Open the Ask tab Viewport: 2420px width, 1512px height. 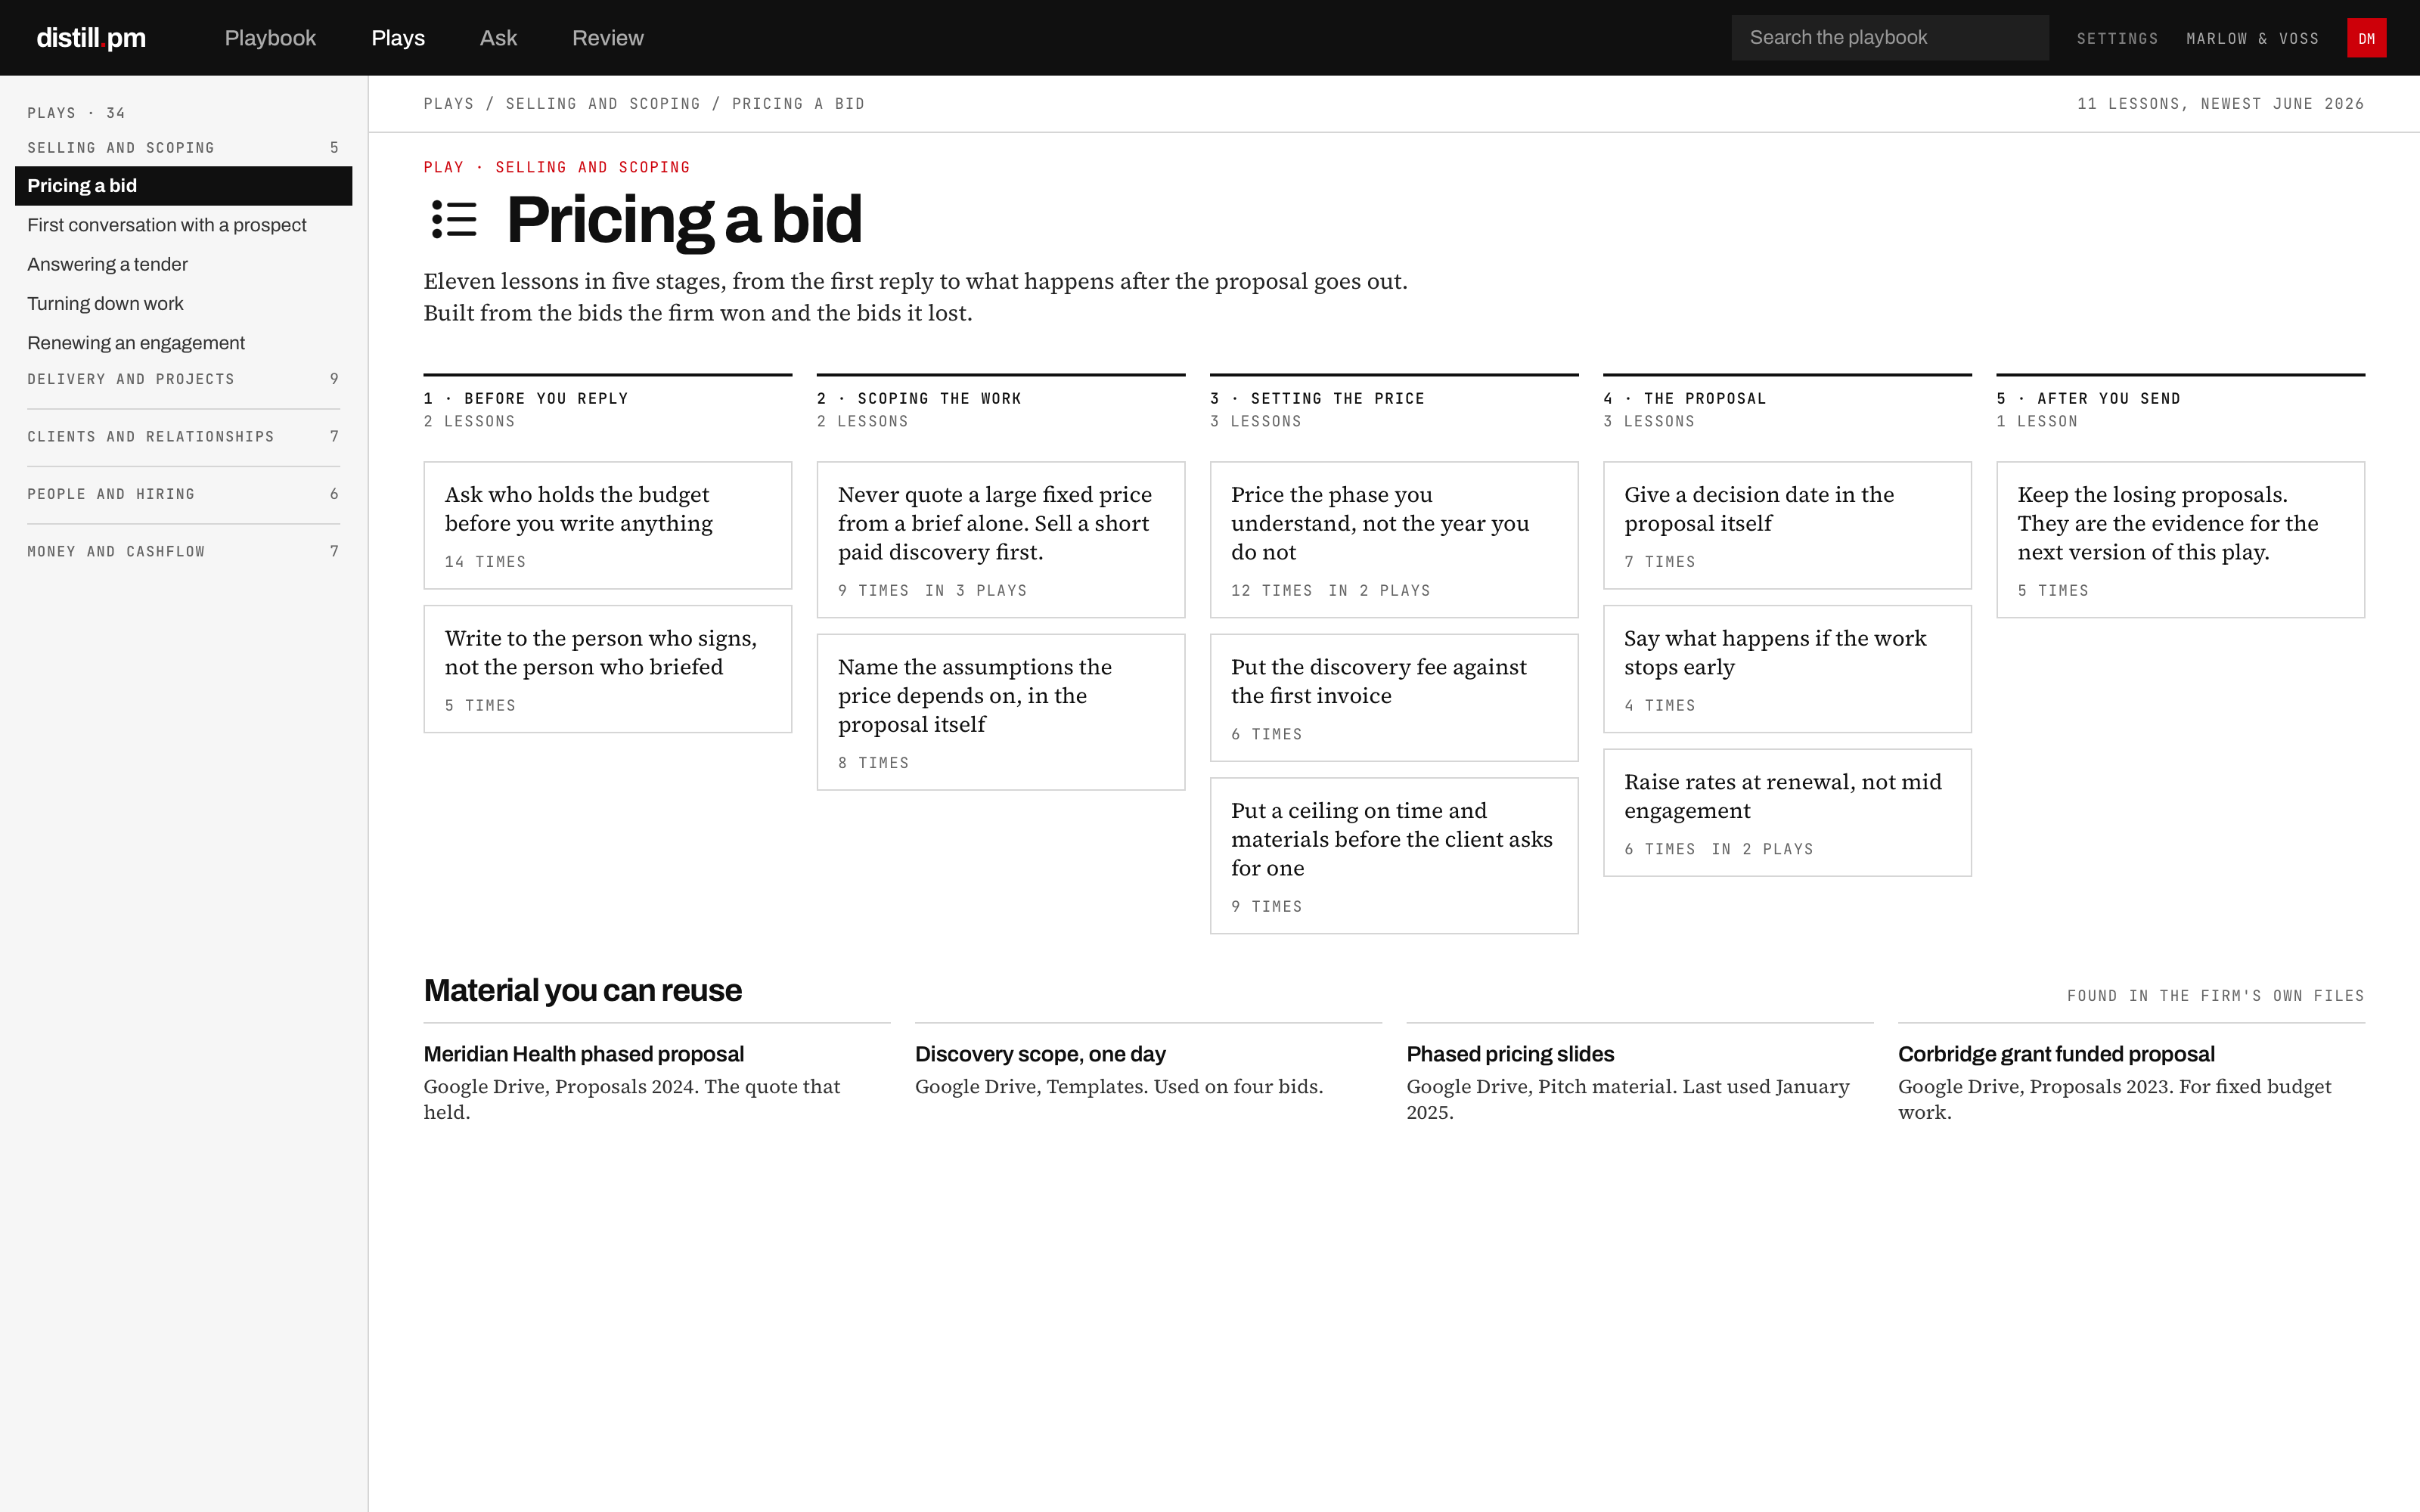(498, 38)
